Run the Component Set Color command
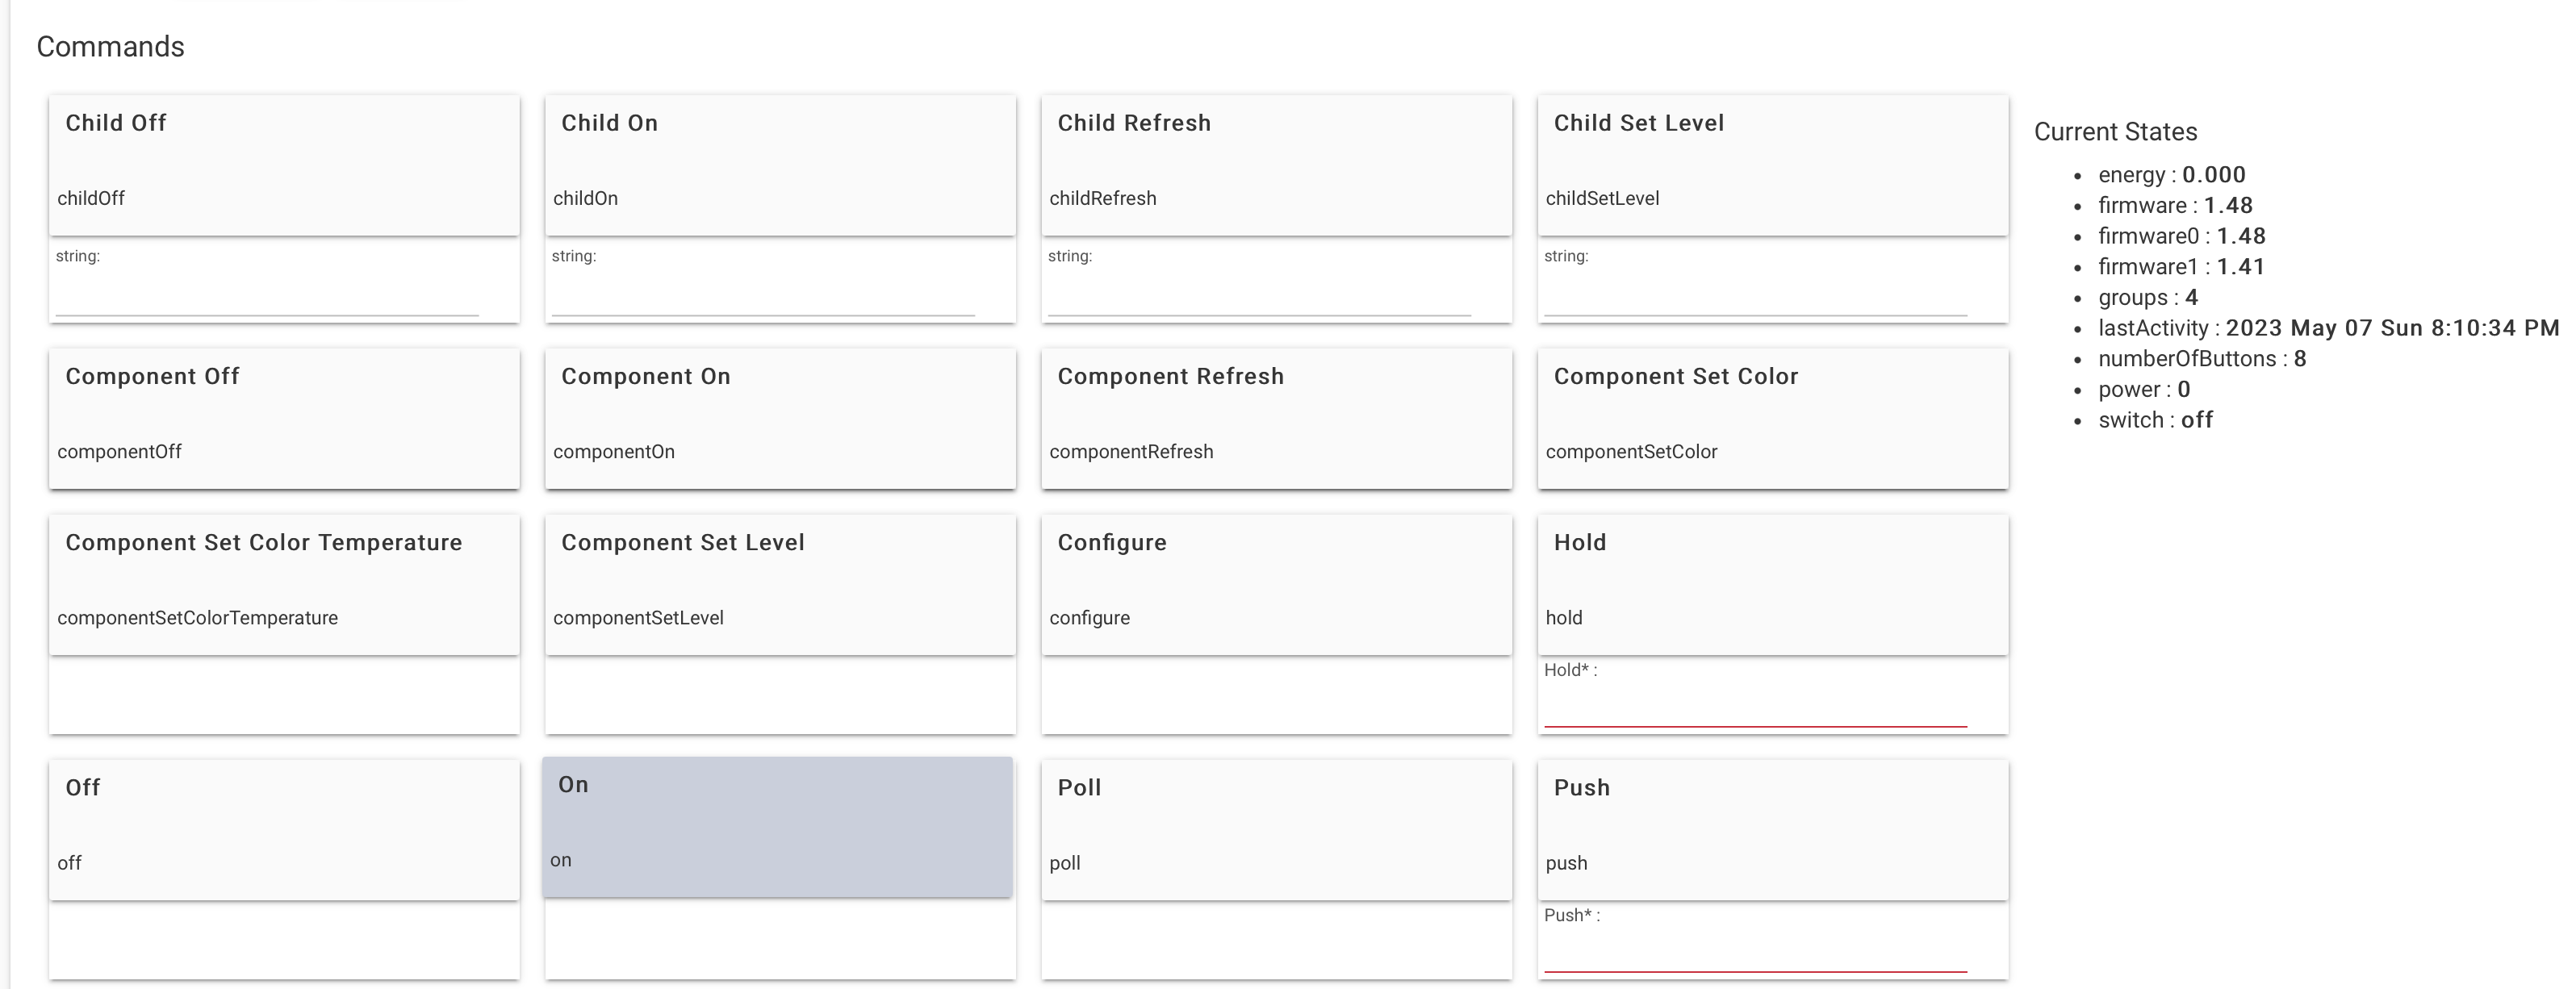2576x989 pixels. (1772, 419)
